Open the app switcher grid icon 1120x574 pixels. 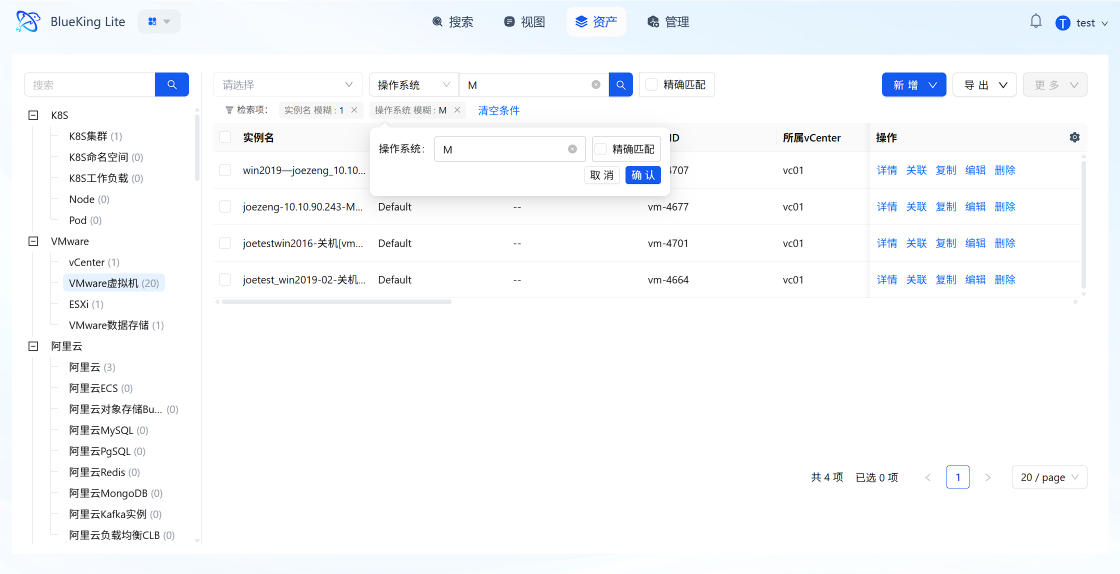click(152, 21)
